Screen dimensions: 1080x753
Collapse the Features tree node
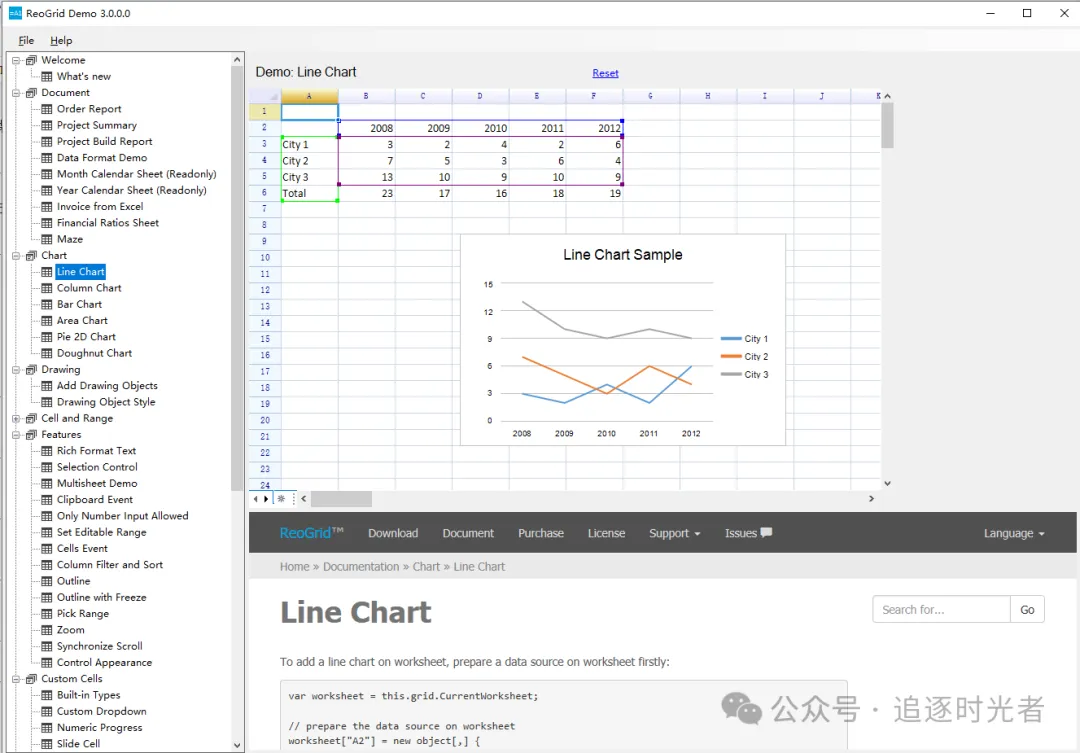point(16,435)
